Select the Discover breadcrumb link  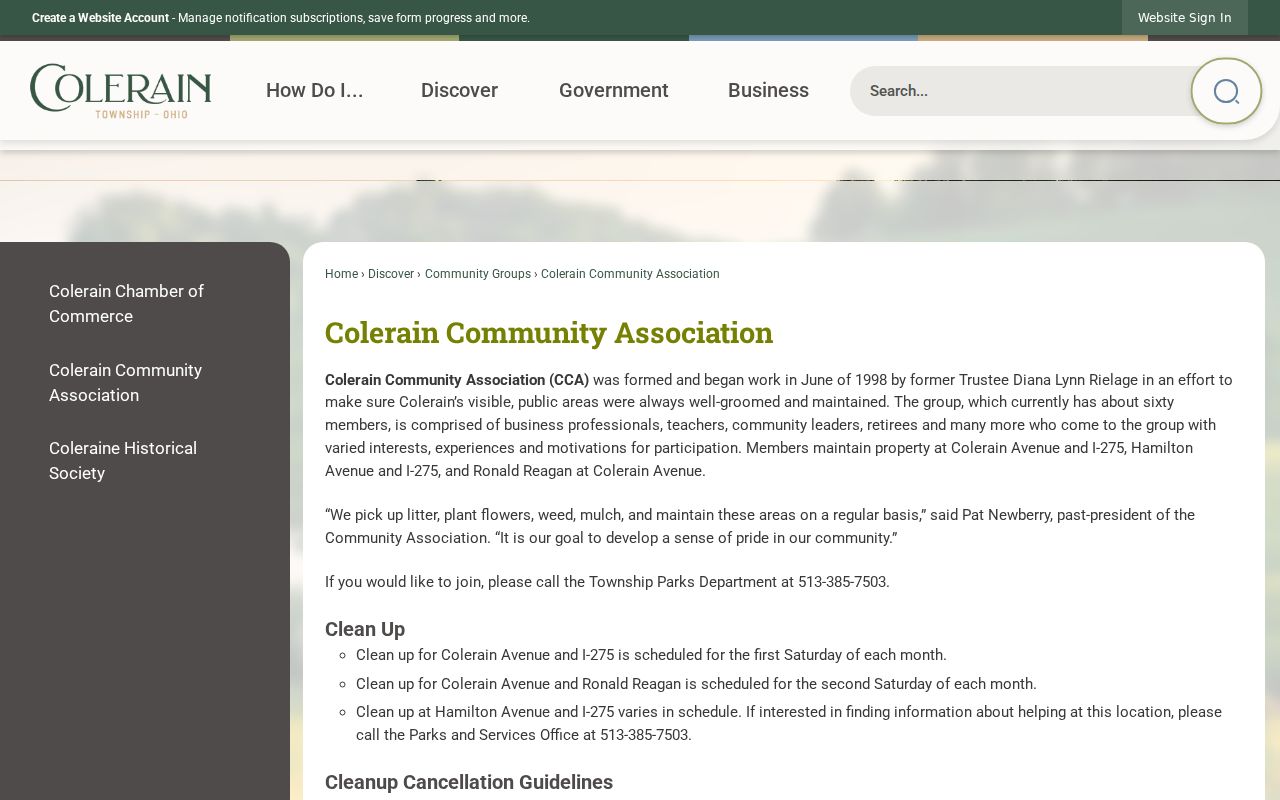pos(391,274)
